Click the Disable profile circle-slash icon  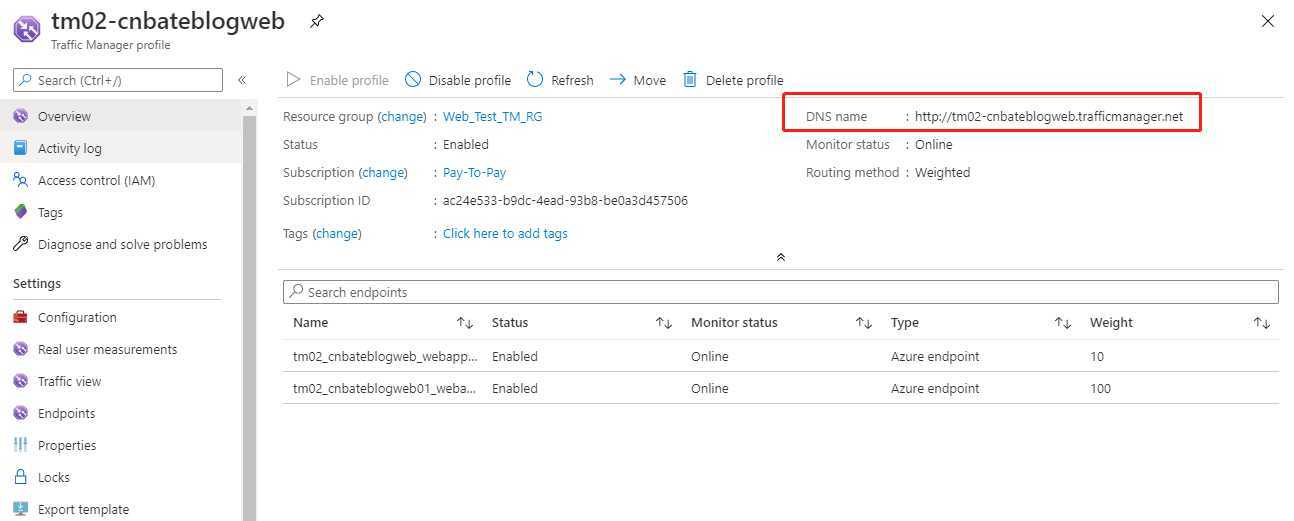coord(413,79)
